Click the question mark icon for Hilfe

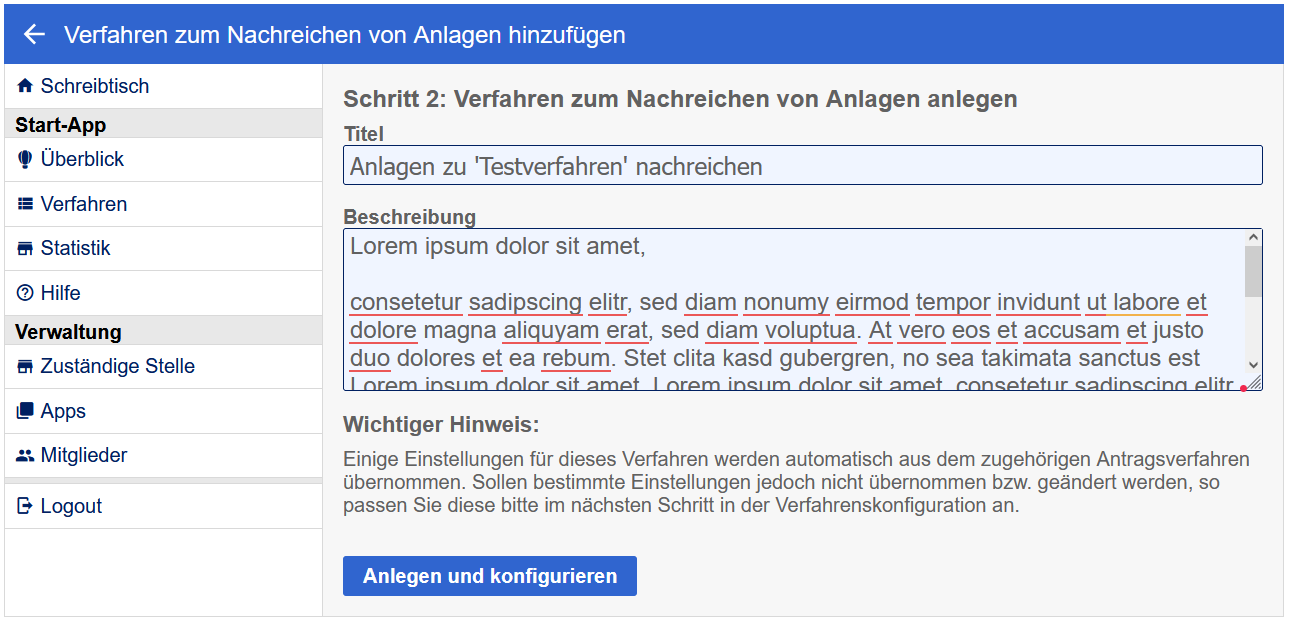pos(25,293)
